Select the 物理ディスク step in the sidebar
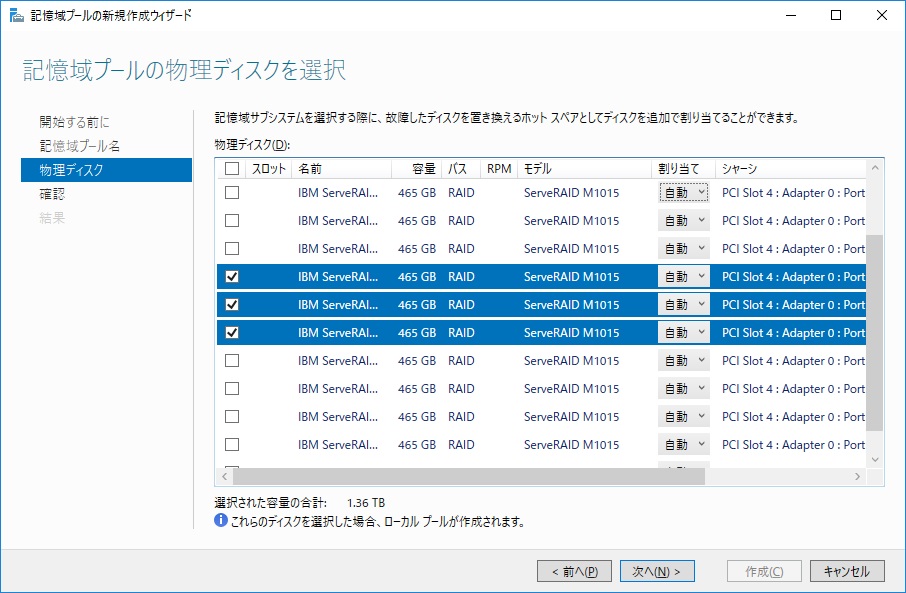 click(x=106, y=170)
